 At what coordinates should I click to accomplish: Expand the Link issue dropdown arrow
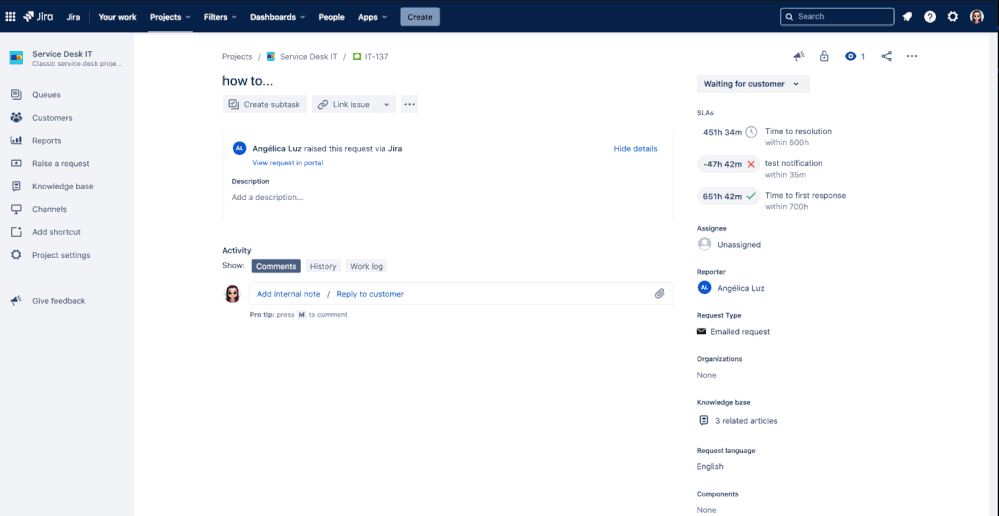coord(386,104)
